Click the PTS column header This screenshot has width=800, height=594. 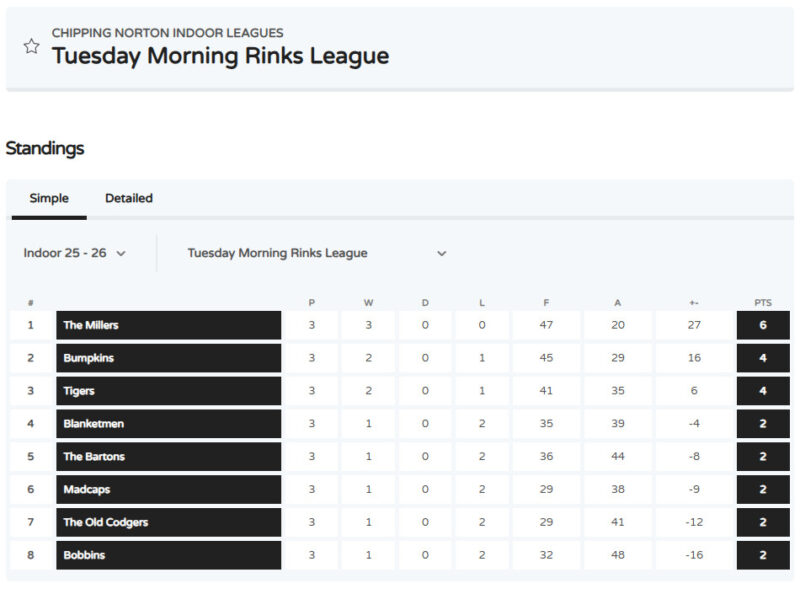click(x=762, y=302)
